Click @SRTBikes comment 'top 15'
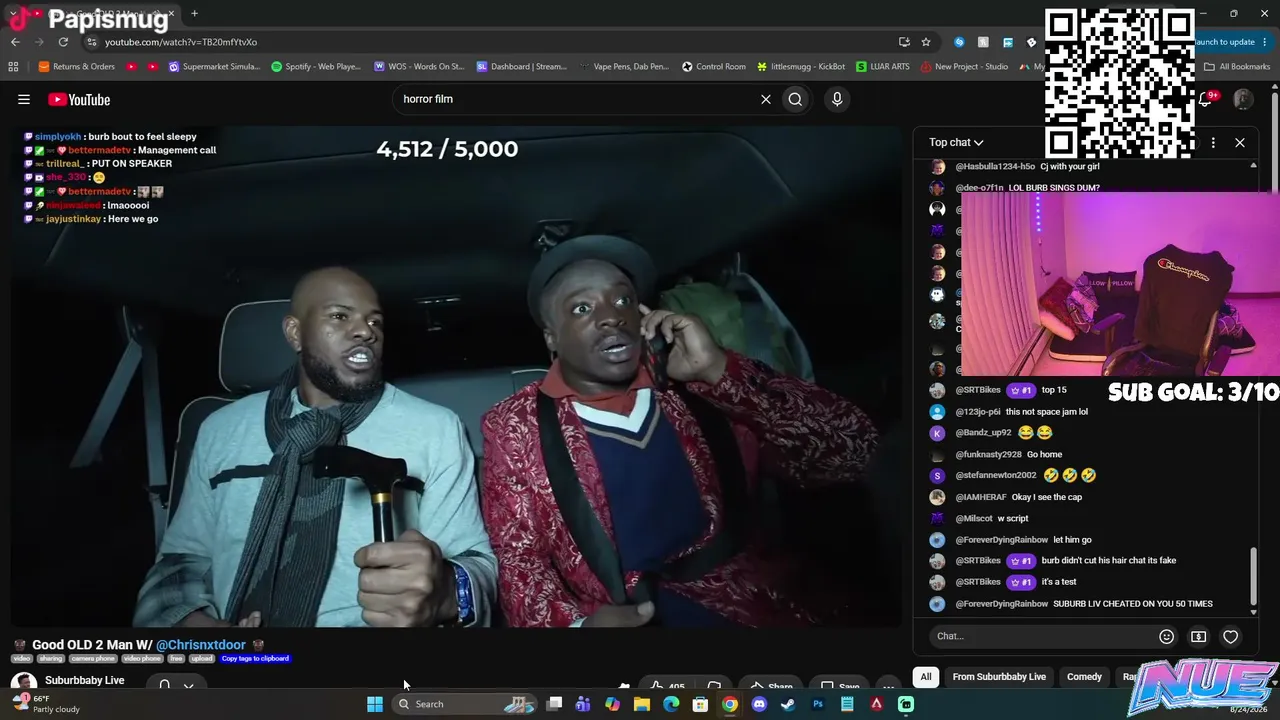The width and height of the screenshot is (1280, 720). click(1054, 390)
